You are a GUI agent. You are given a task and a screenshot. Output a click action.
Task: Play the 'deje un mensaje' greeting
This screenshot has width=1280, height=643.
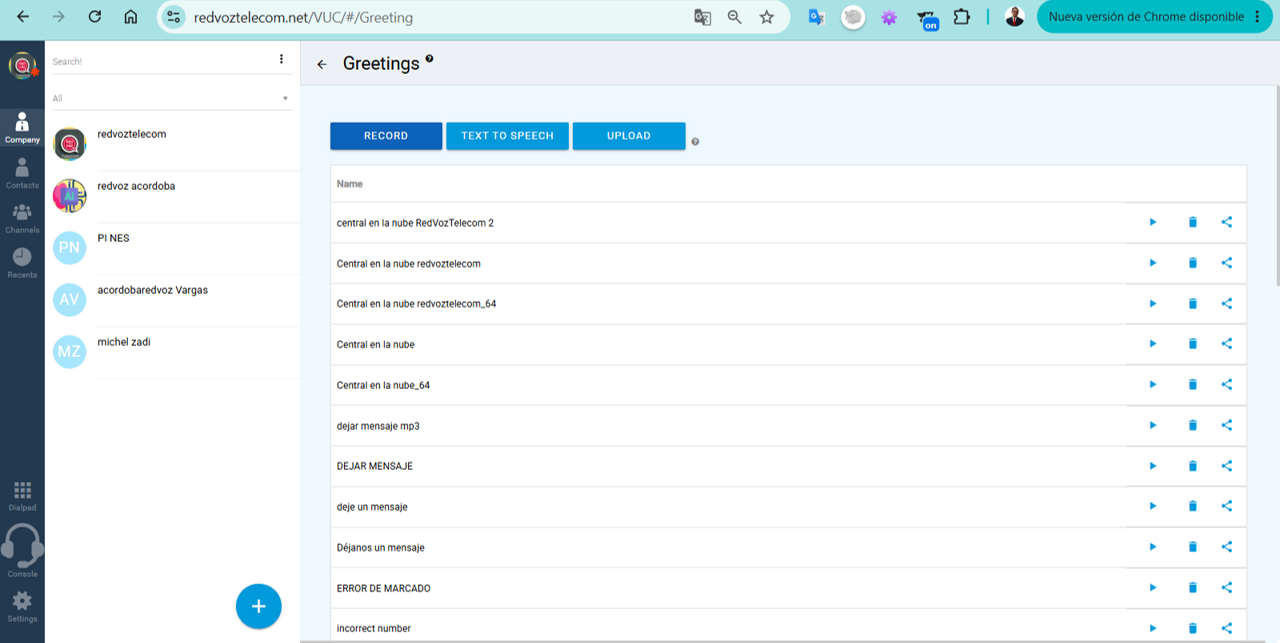tap(1152, 506)
